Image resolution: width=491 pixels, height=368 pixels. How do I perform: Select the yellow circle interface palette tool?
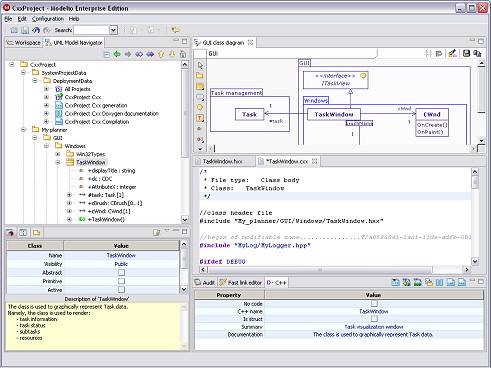200,107
